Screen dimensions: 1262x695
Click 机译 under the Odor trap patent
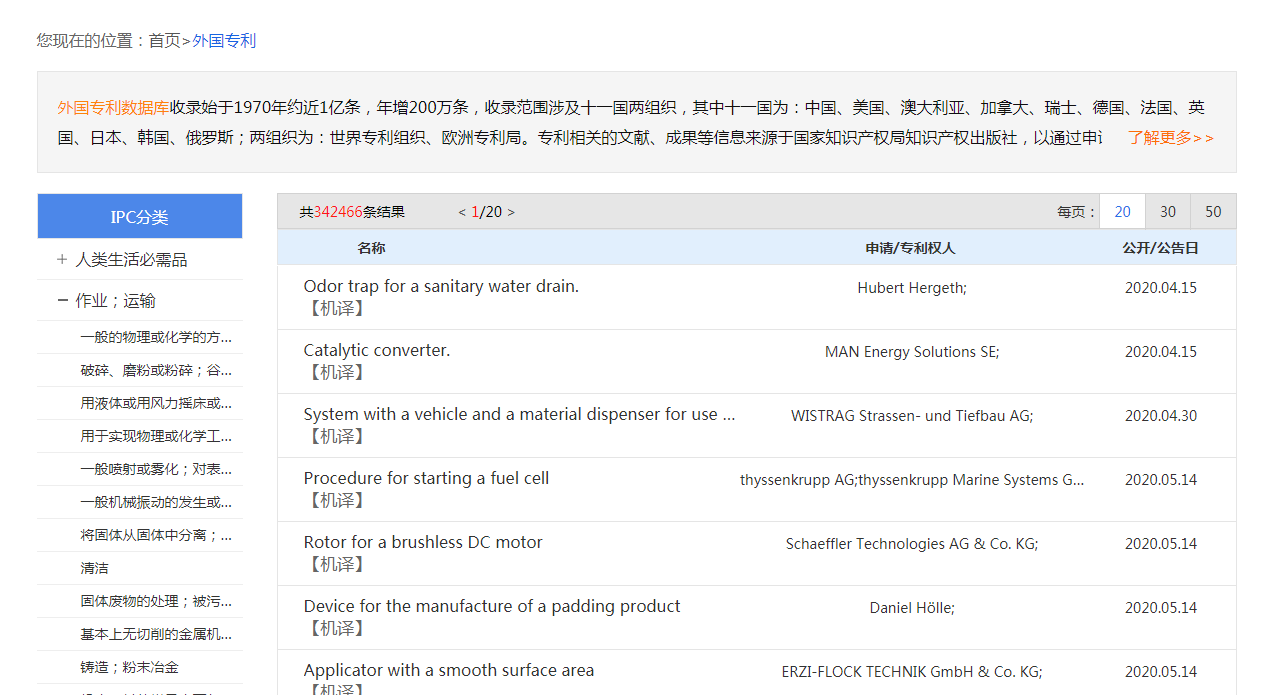336,309
